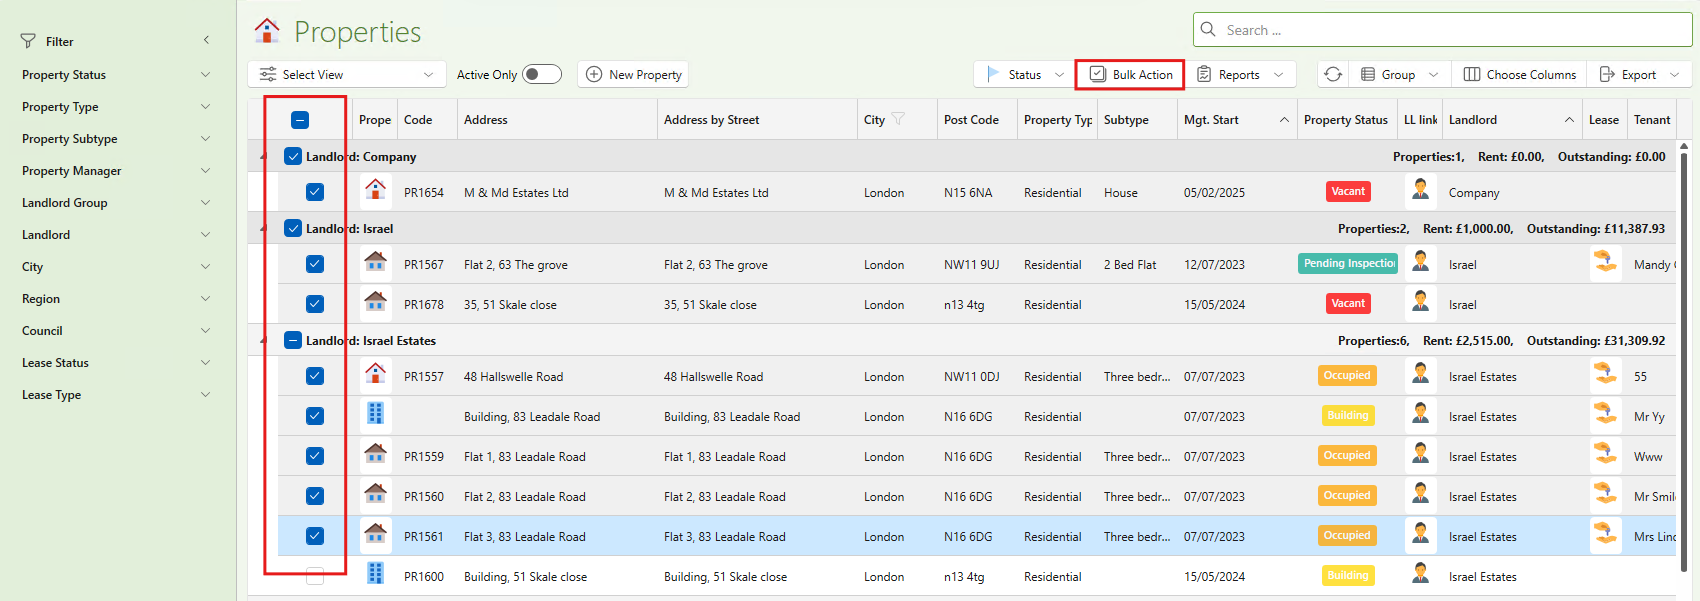The image size is (1700, 601).
Task: Click the lease hand icon in the PR1567 row
Action: 1605,262
